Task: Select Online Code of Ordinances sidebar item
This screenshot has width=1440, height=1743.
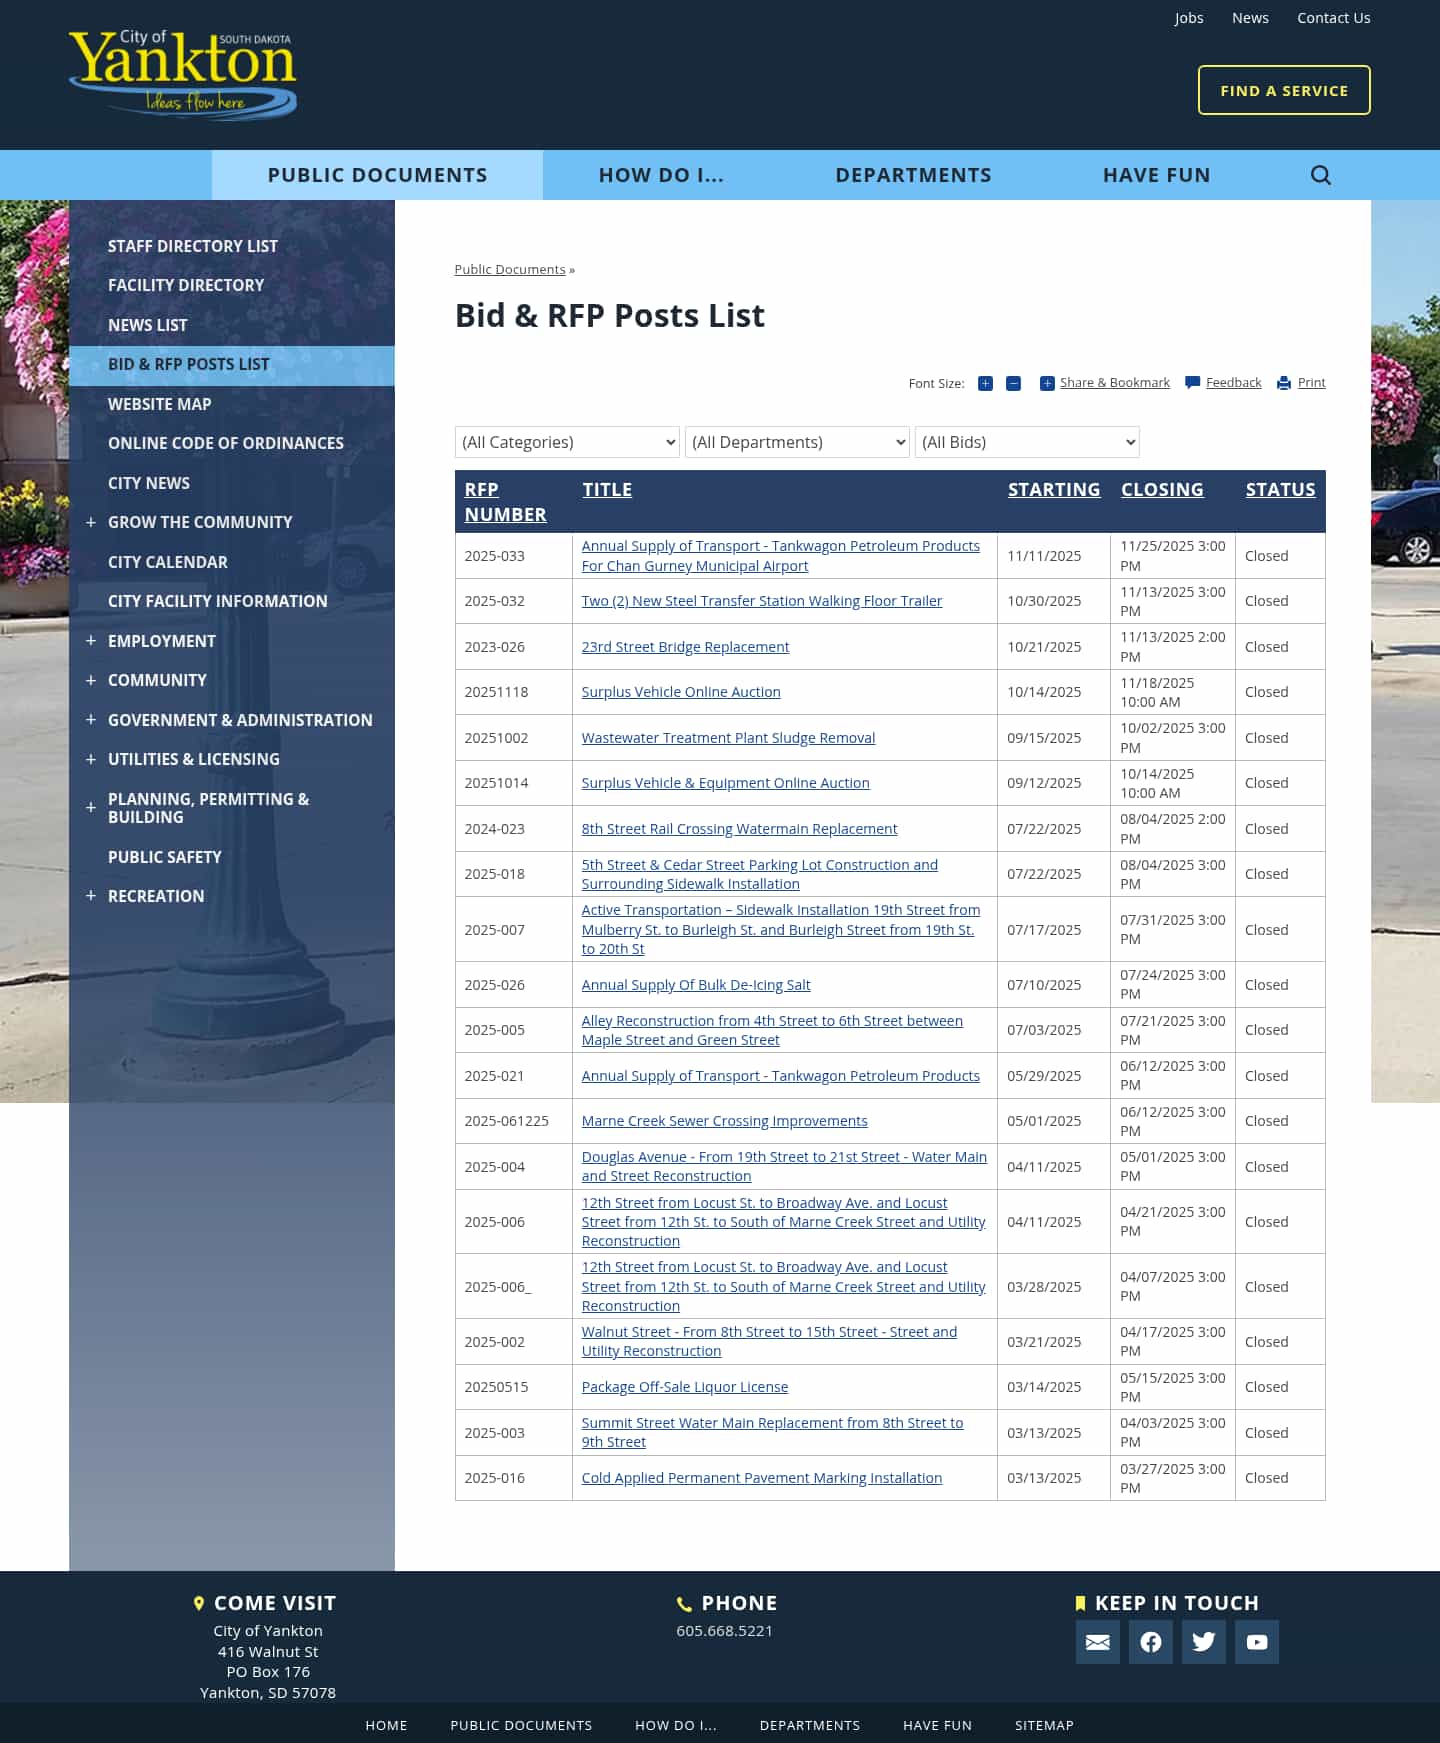Action: (x=226, y=443)
